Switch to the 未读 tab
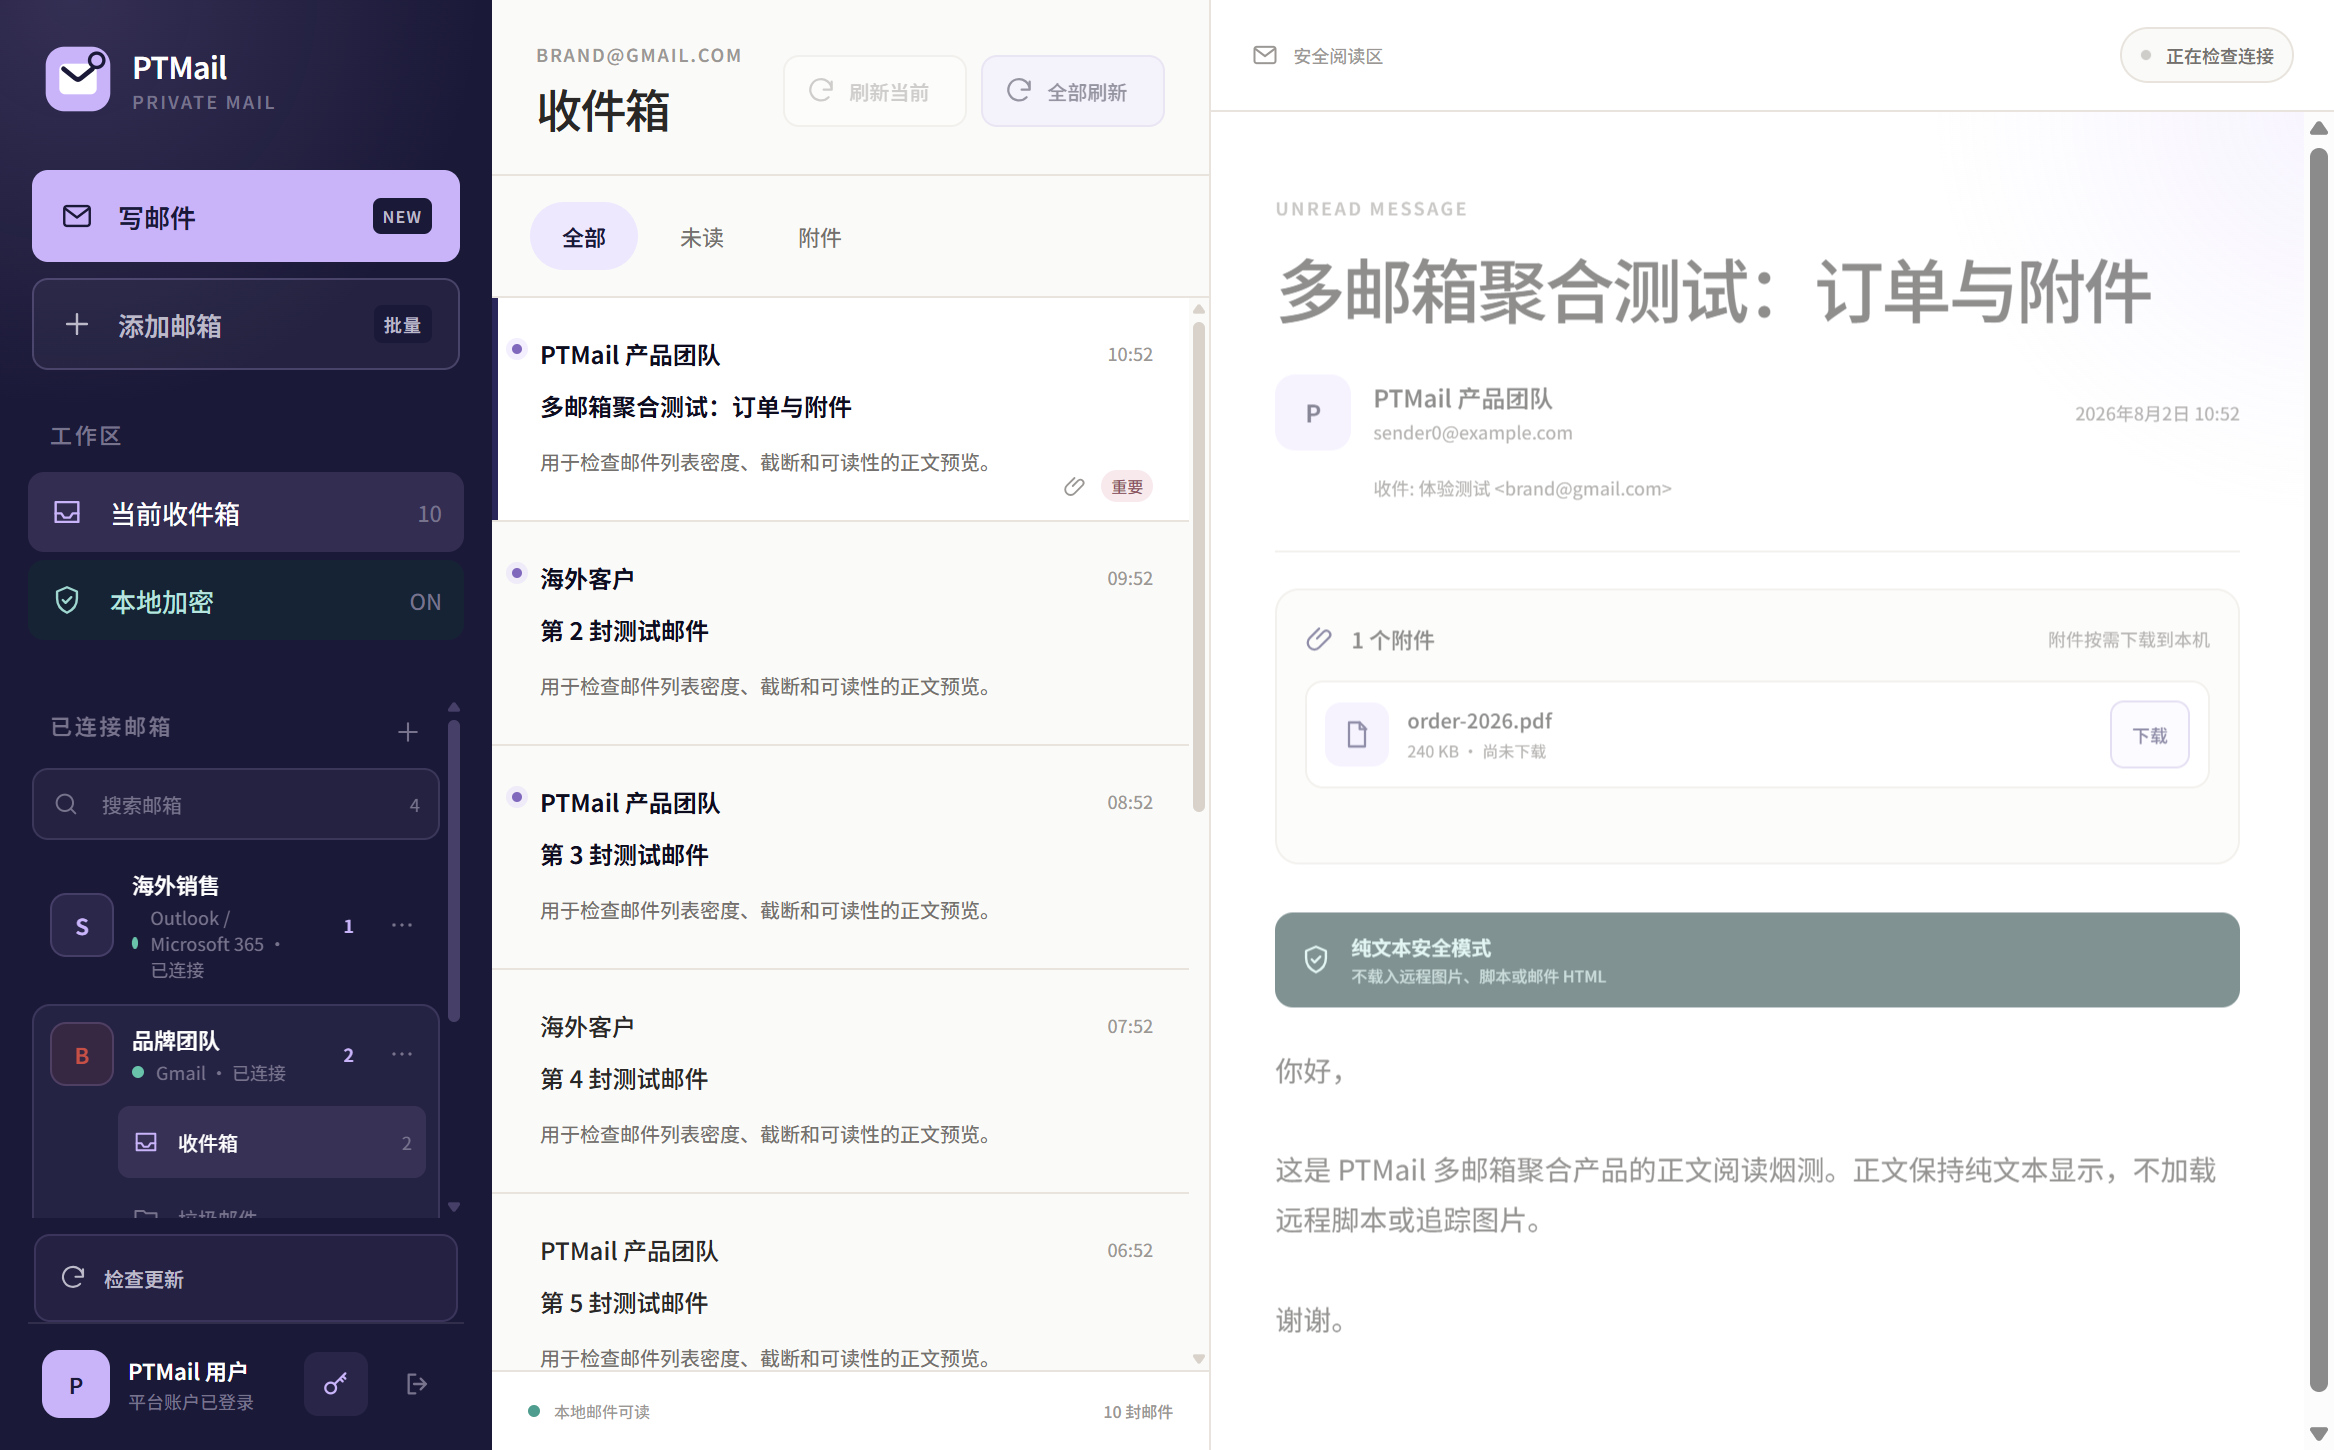This screenshot has width=2334, height=1450. click(x=702, y=236)
